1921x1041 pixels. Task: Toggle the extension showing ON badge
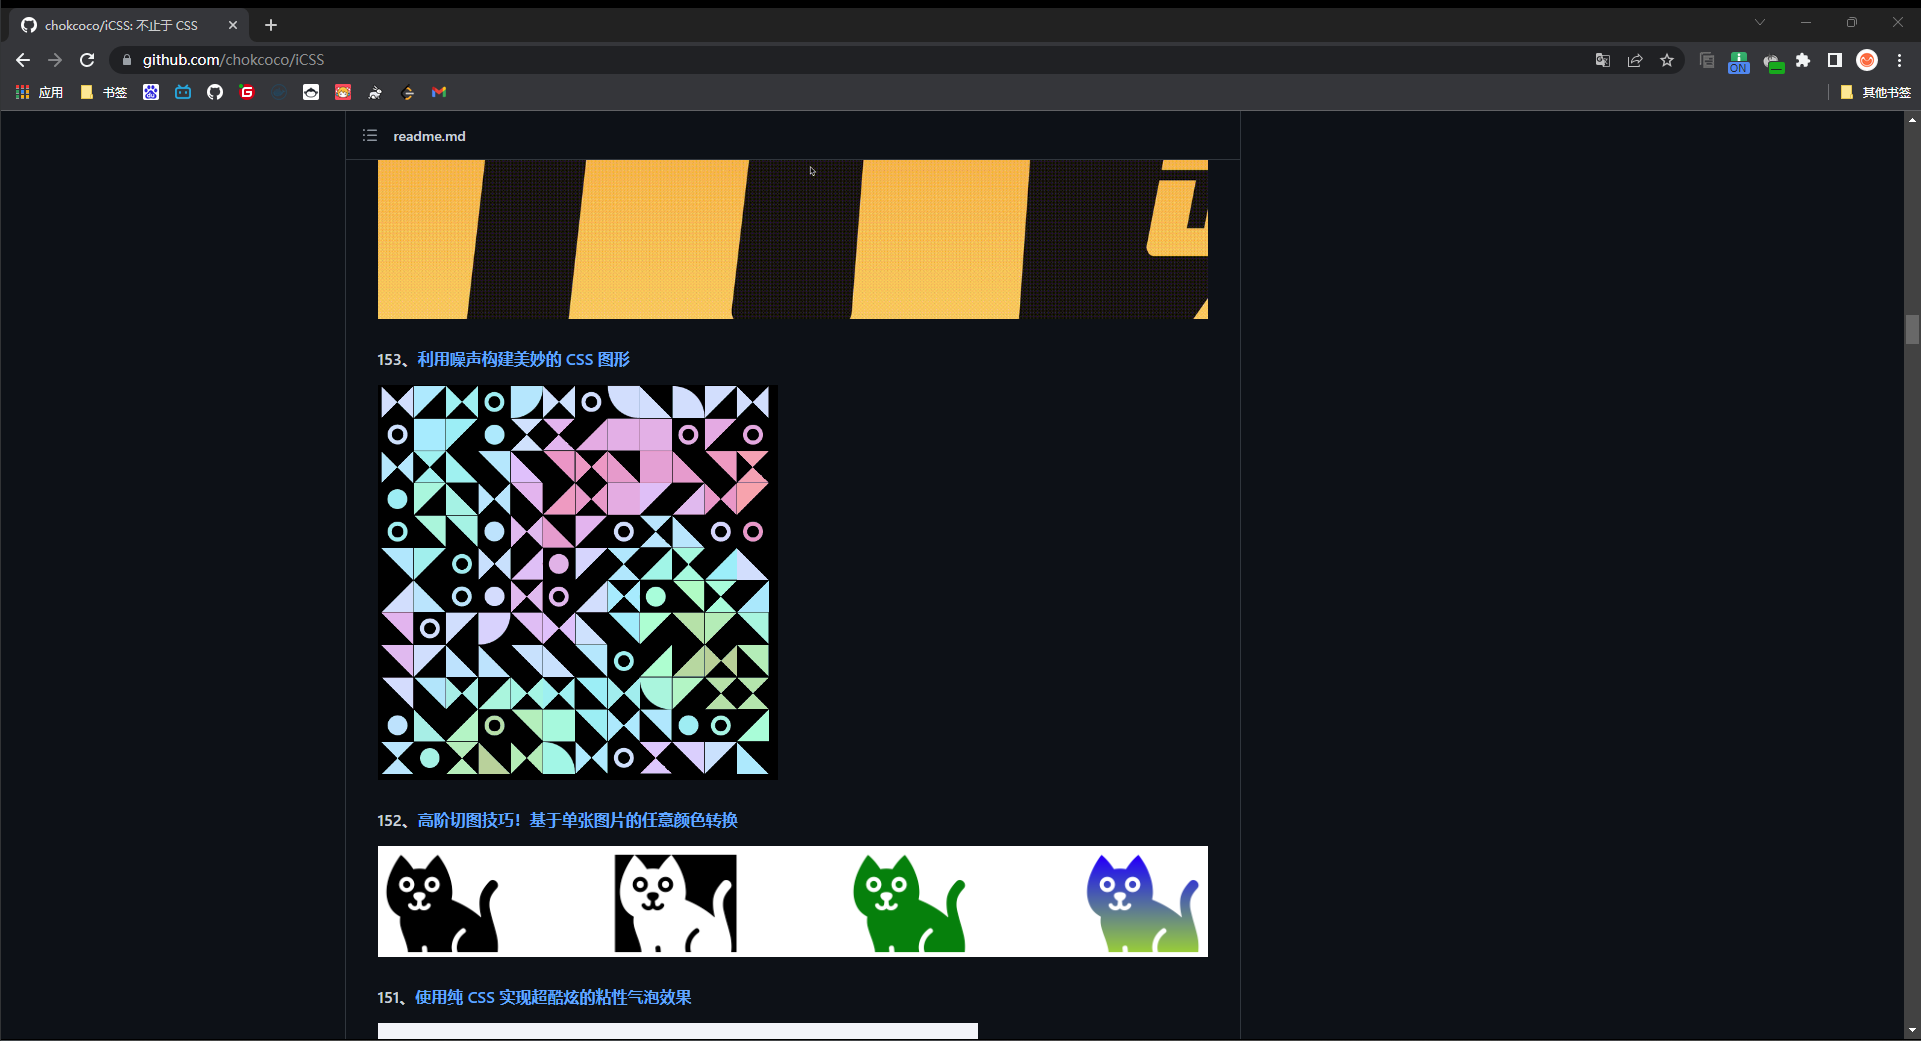[x=1739, y=62]
